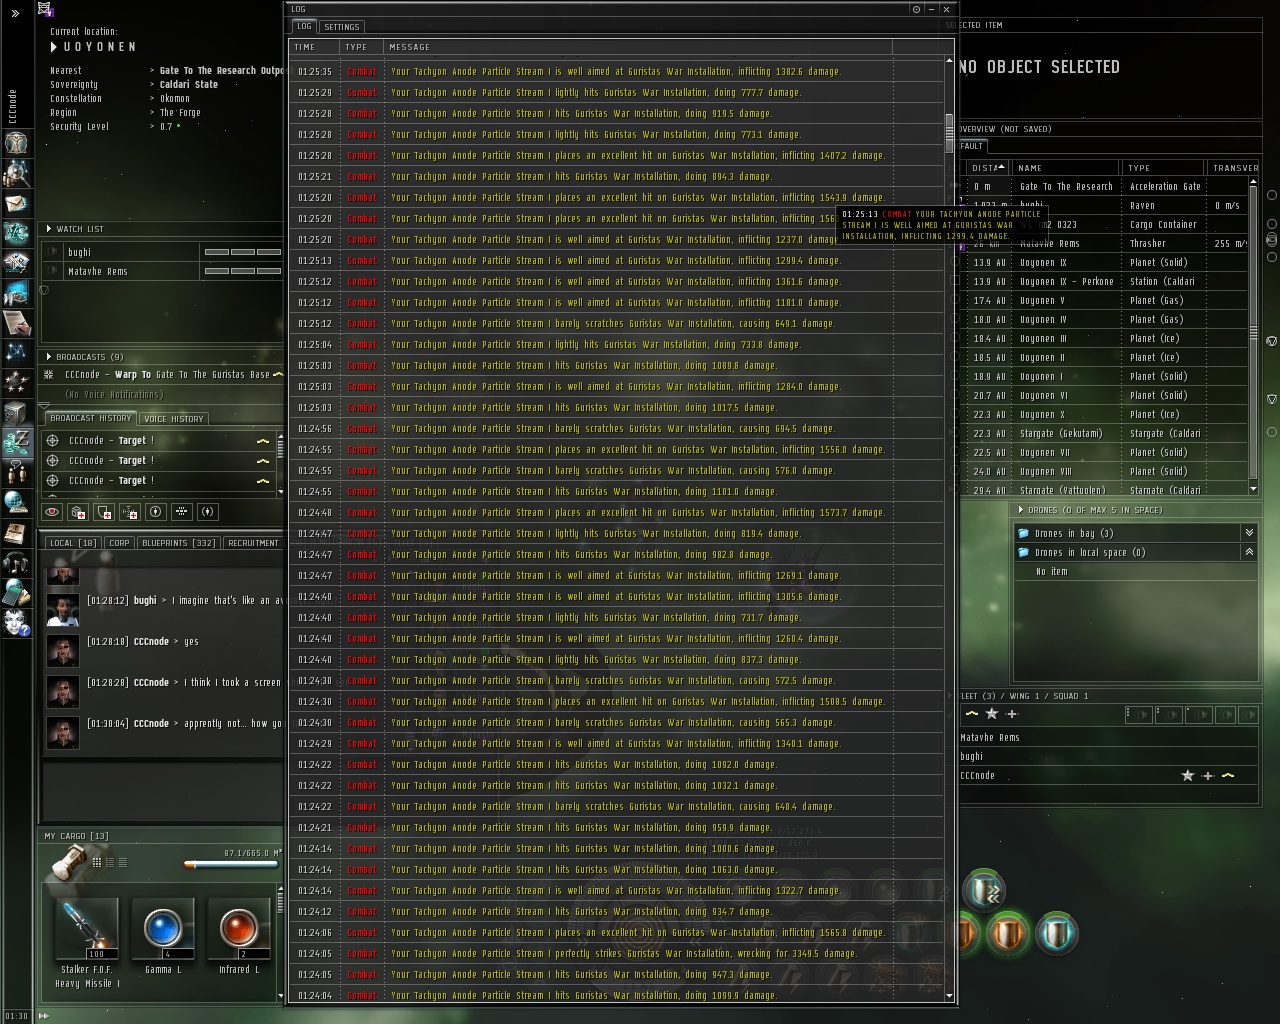The width and height of the screenshot is (1280, 1024).
Task: Open the star Map sidebar icon
Action: [x=16, y=352]
